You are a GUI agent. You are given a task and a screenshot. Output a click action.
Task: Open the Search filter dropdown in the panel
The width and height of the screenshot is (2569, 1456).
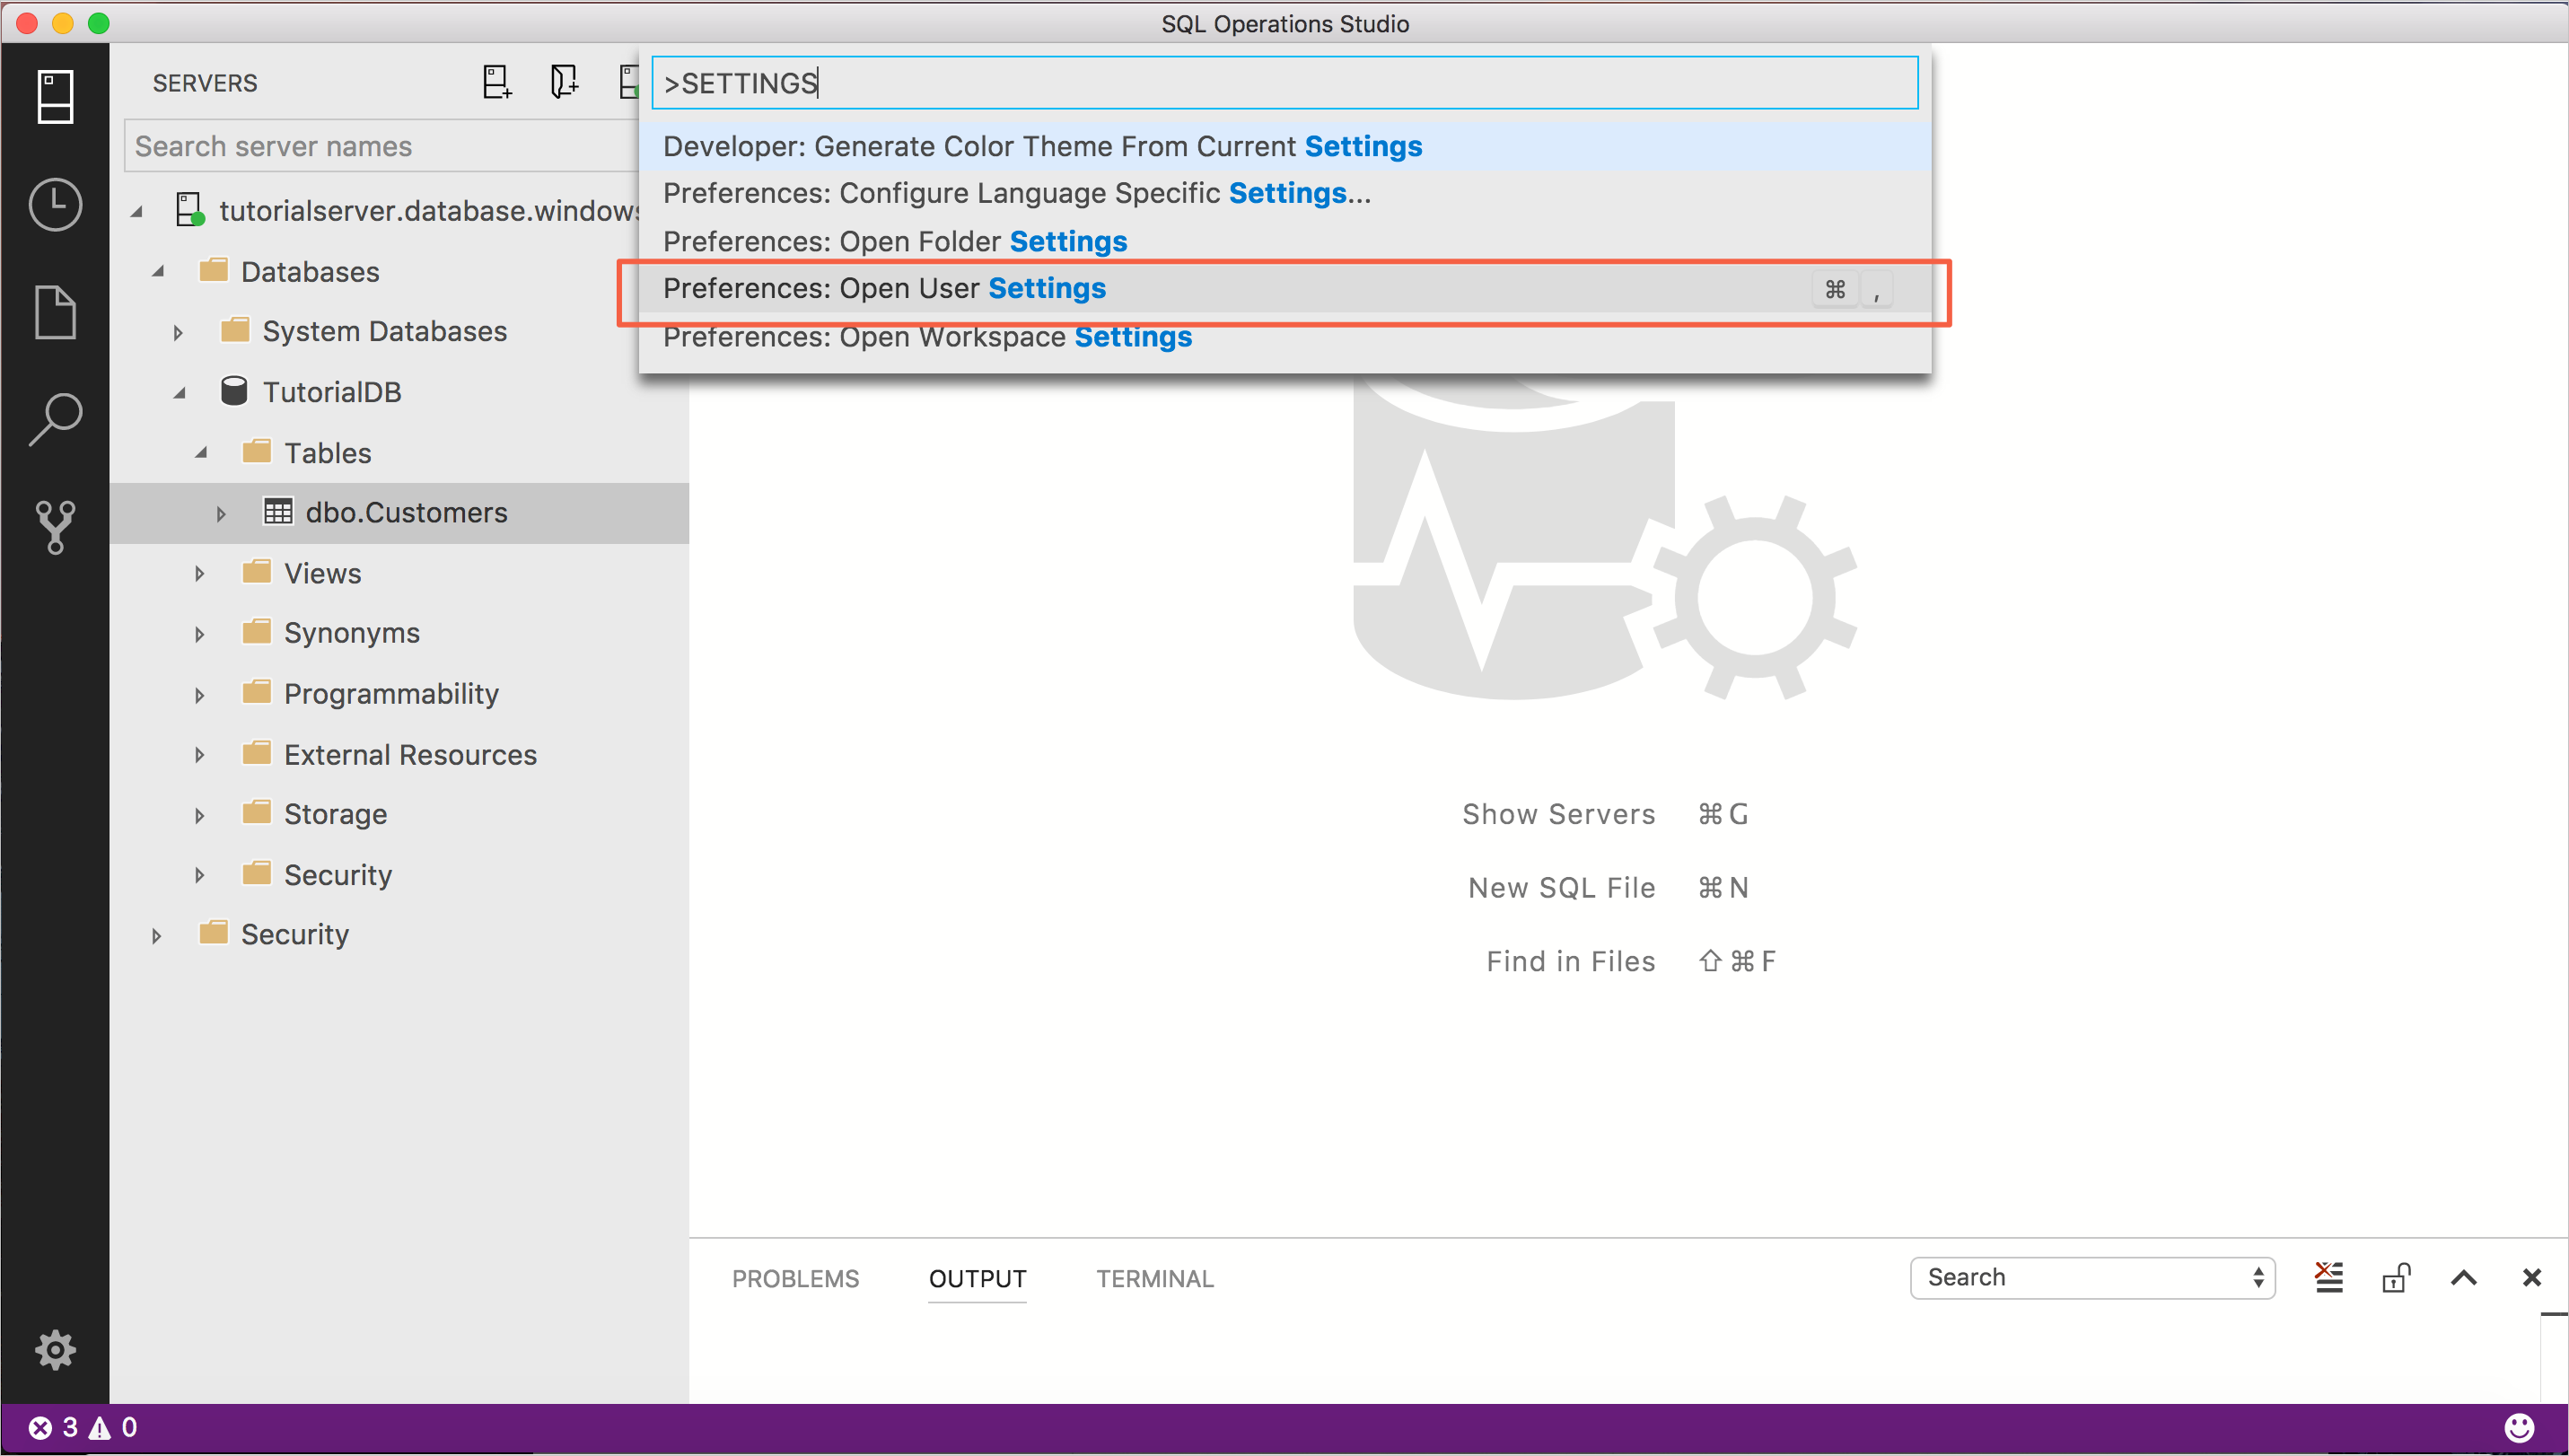(2257, 1277)
